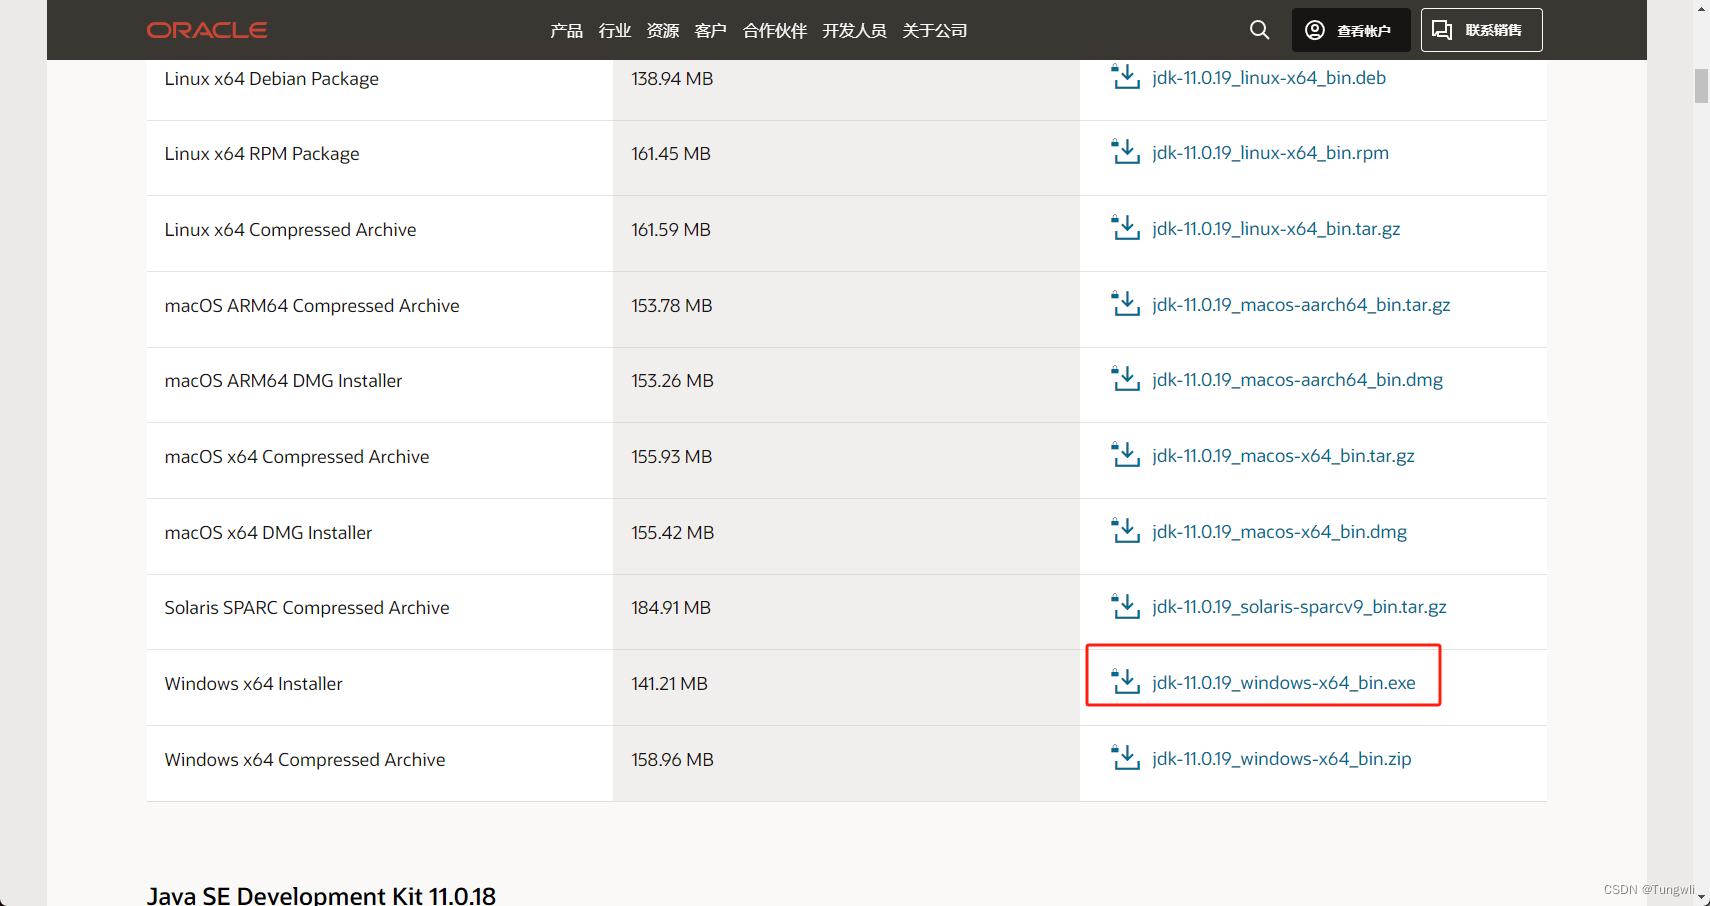Click download icon for macos-aarch64_bin.tar.gz

pos(1126,304)
